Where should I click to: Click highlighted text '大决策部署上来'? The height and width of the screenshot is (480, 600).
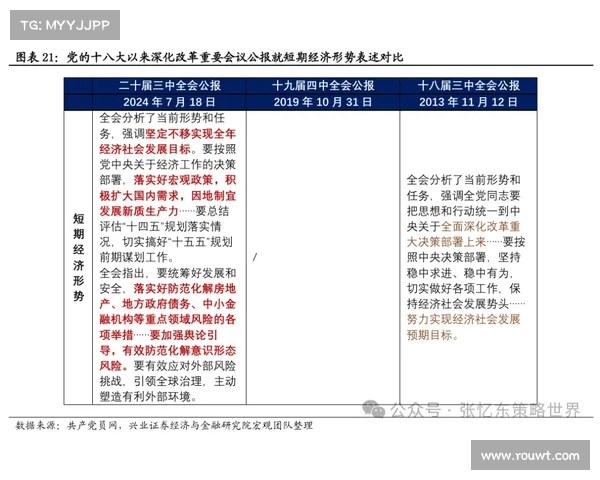[446, 242]
